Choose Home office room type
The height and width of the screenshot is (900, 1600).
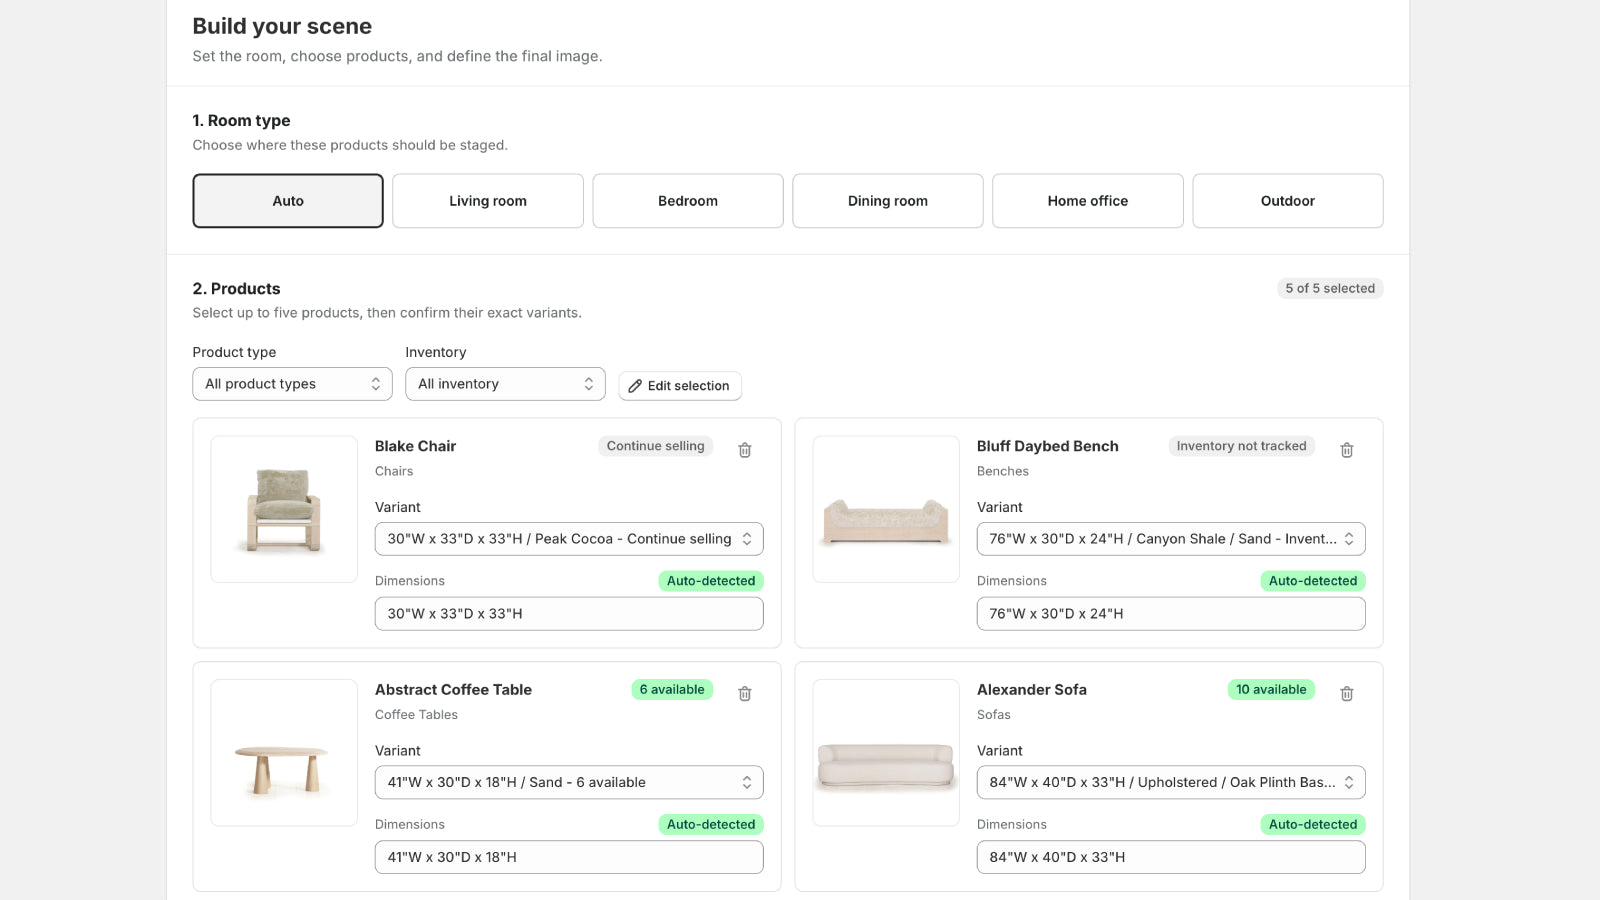[1088, 201]
